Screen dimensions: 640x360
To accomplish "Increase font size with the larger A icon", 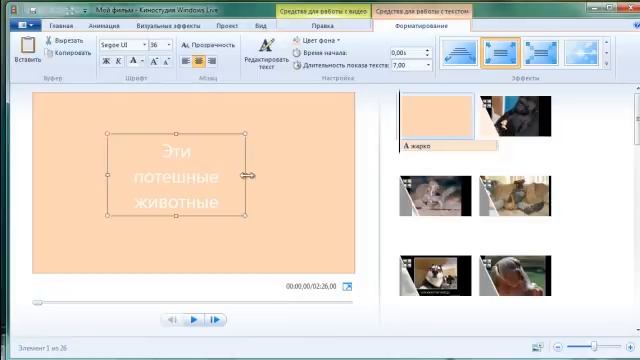I will pyautogui.click(x=154, y=61).
